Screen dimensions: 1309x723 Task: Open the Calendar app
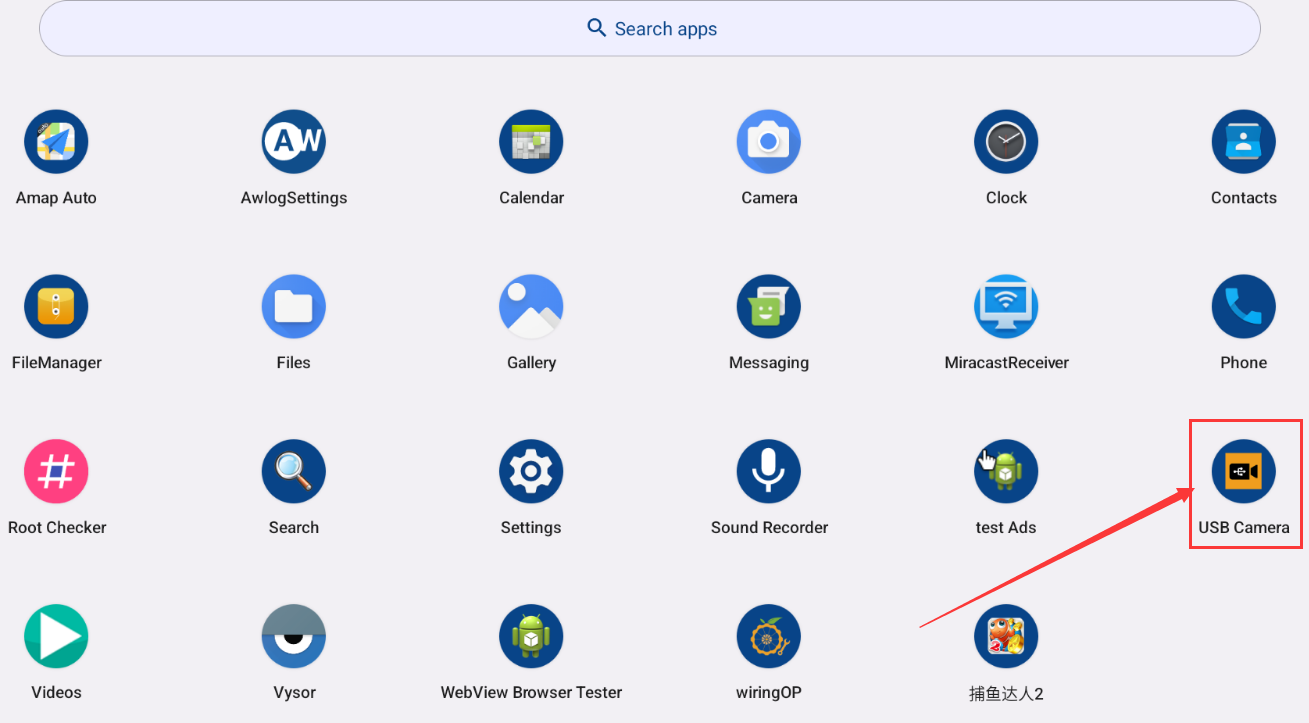[x=531, y=142]
